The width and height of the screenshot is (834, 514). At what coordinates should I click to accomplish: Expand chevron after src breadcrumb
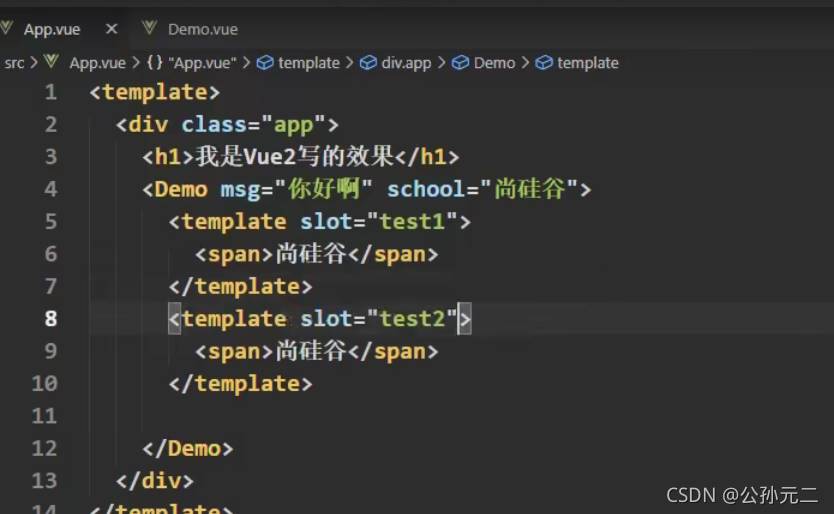pos(35,63)
